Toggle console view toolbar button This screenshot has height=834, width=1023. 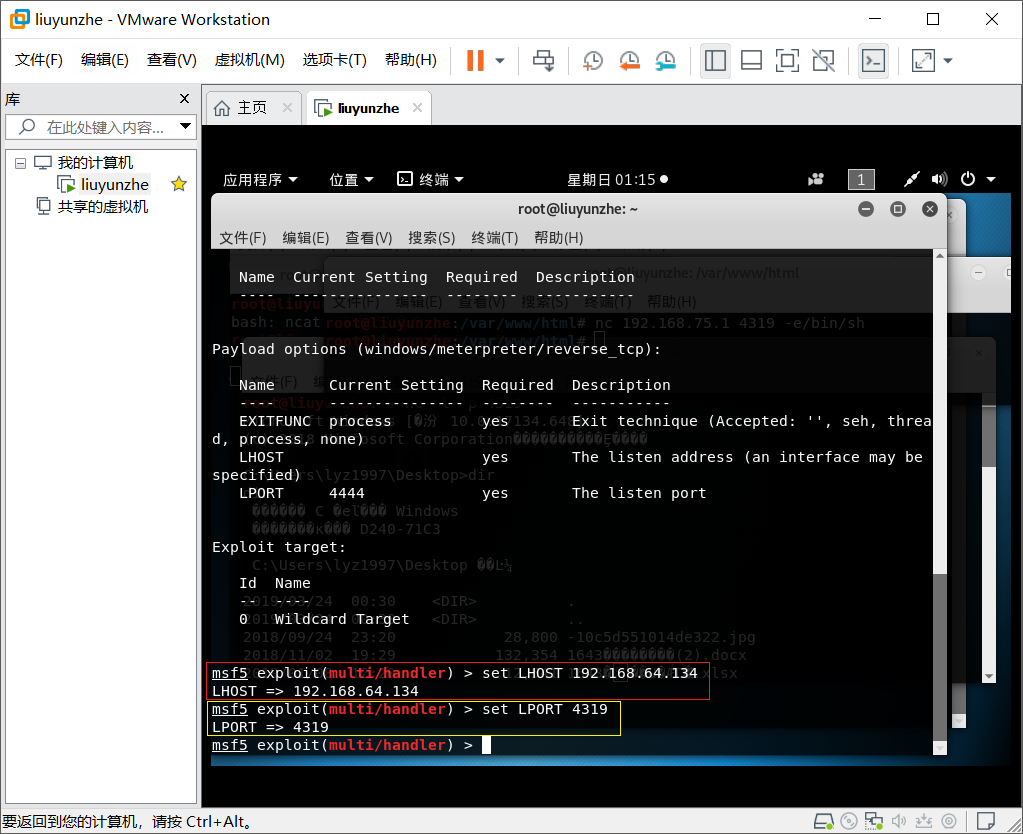click(x=874, y=61)
